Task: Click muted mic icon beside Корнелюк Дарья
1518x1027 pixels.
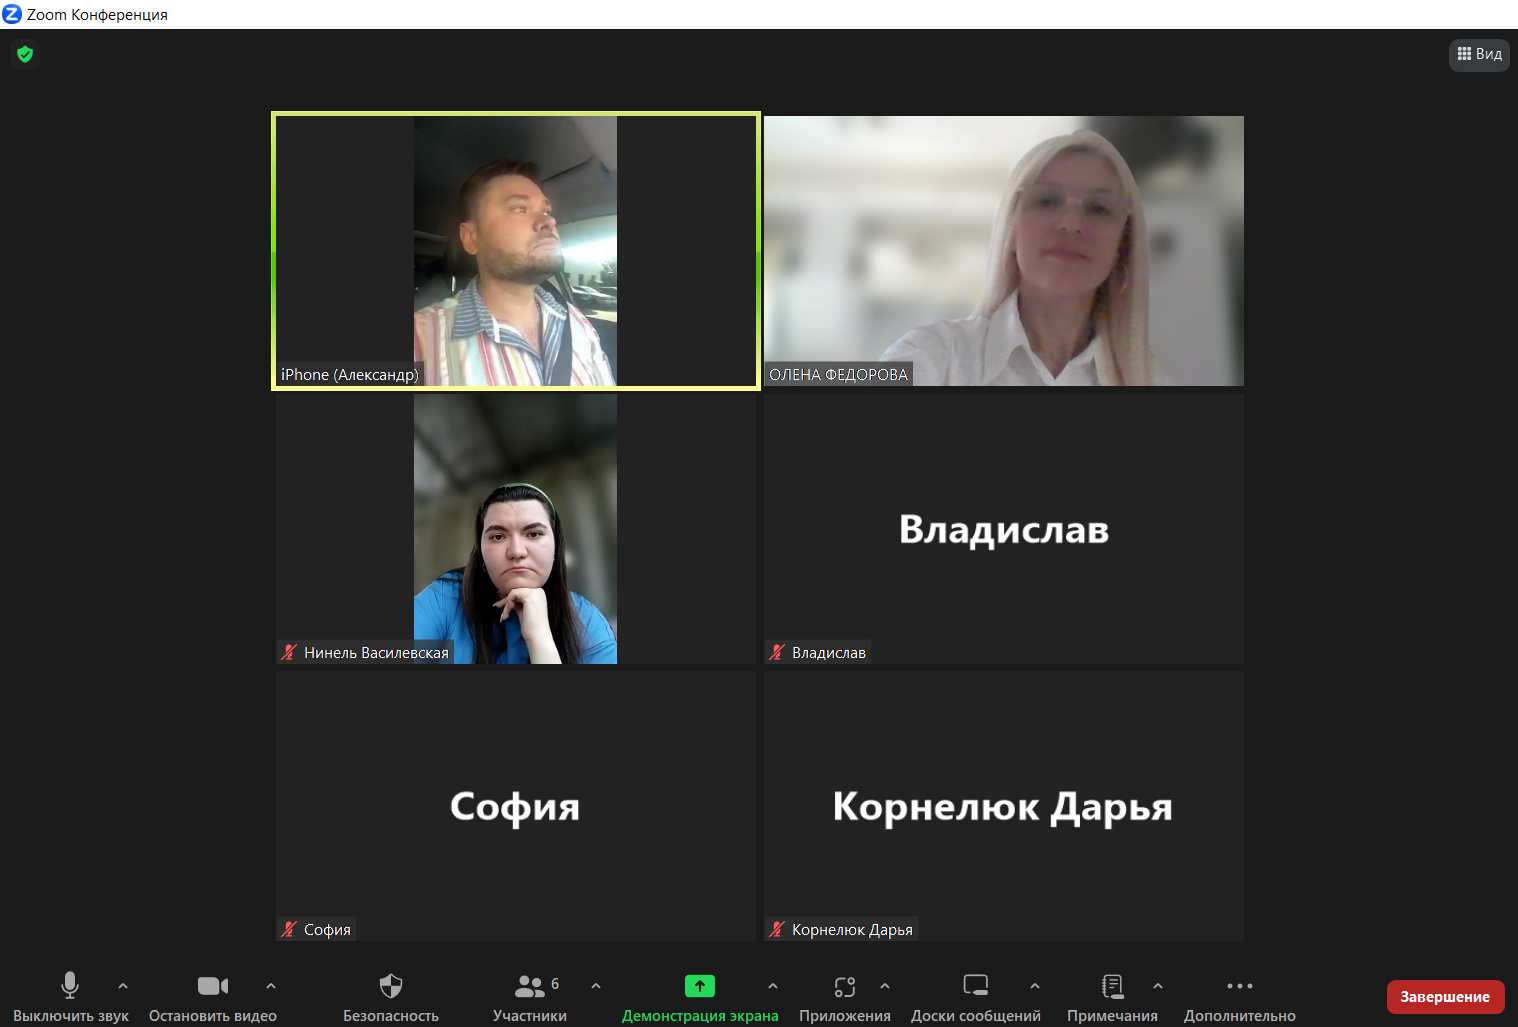Action: click(x=777, y=929)
